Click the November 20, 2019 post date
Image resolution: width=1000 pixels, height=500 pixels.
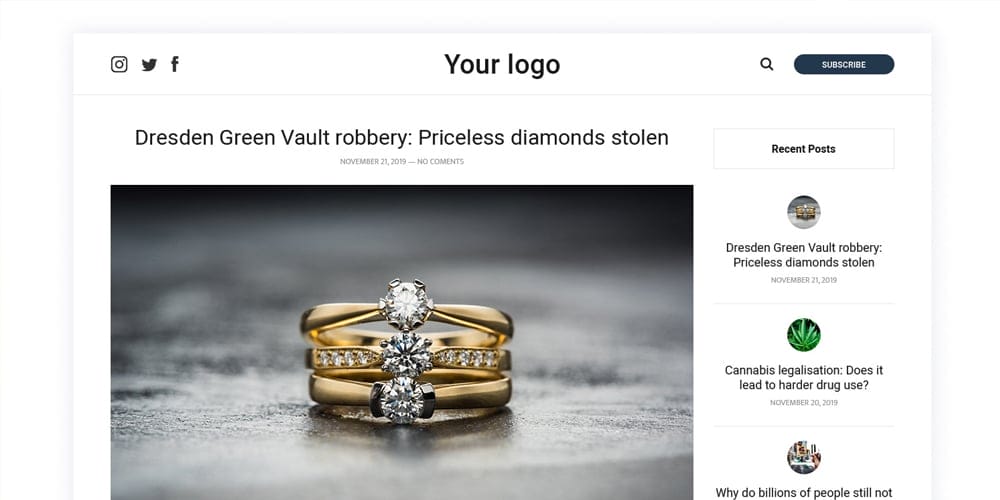coord(803,403)
